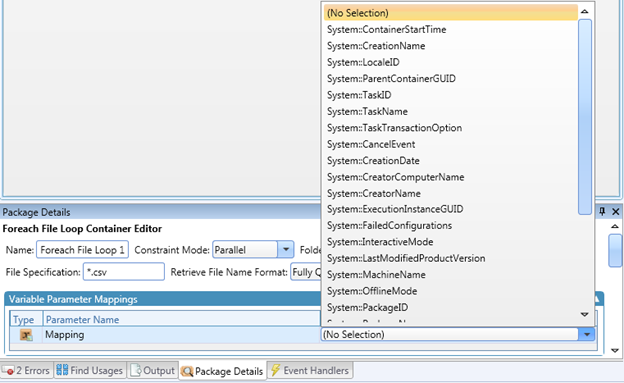Pin the Package Details panel
This screenshot has height=383, width=624.
(602, 211)
